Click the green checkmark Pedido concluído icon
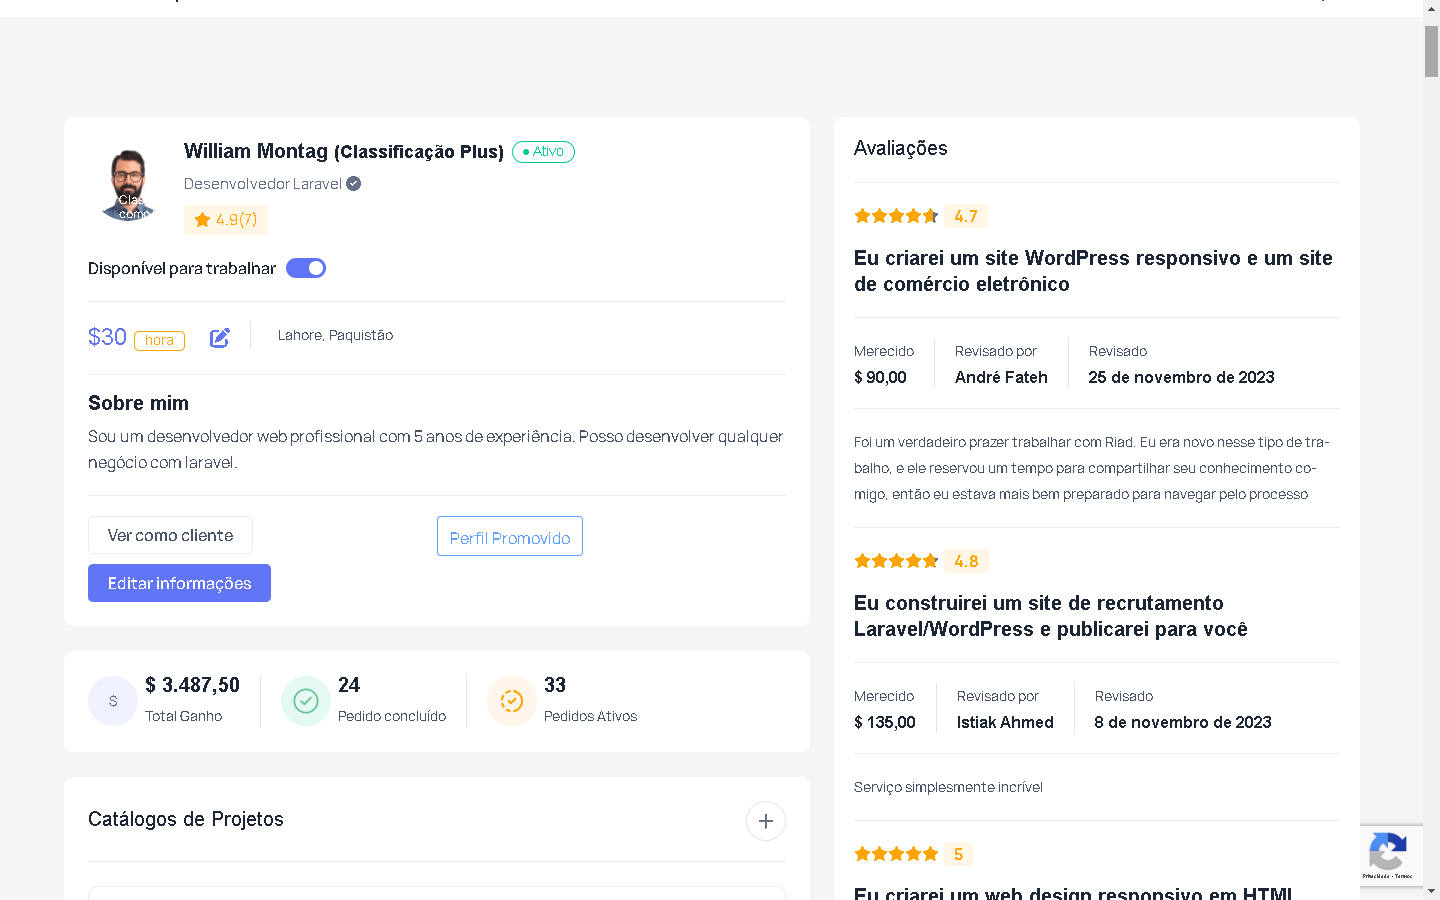This screenshot has width=1440, height=900. point(306,701)
